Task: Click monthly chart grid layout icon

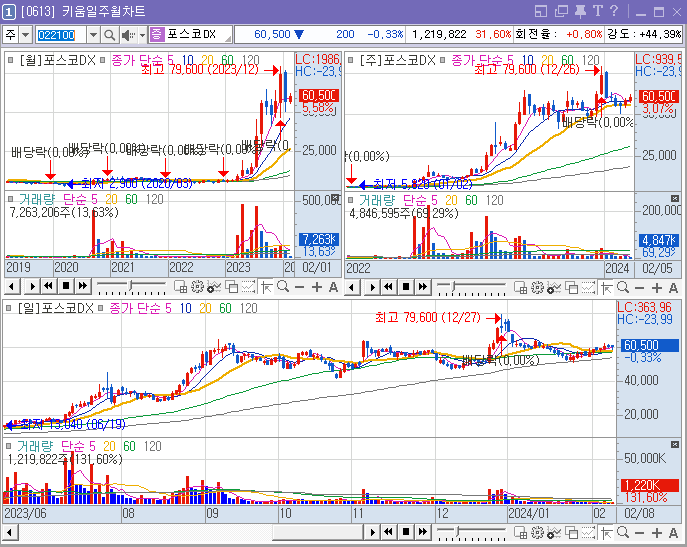Action: pos(180,287)
